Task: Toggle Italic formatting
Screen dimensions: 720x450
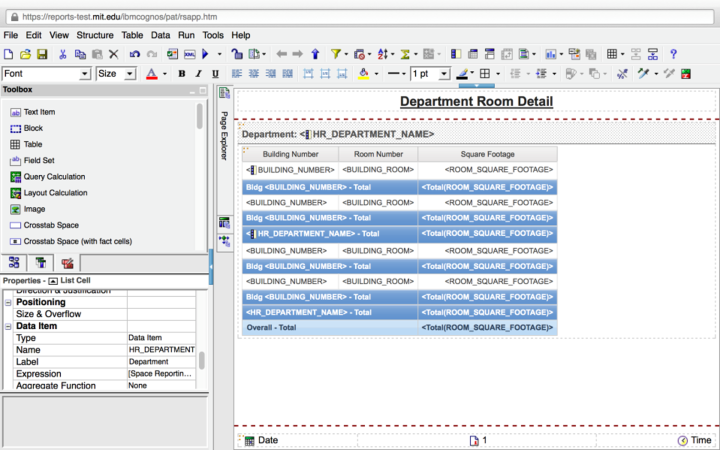Action: tap(199, 74)
